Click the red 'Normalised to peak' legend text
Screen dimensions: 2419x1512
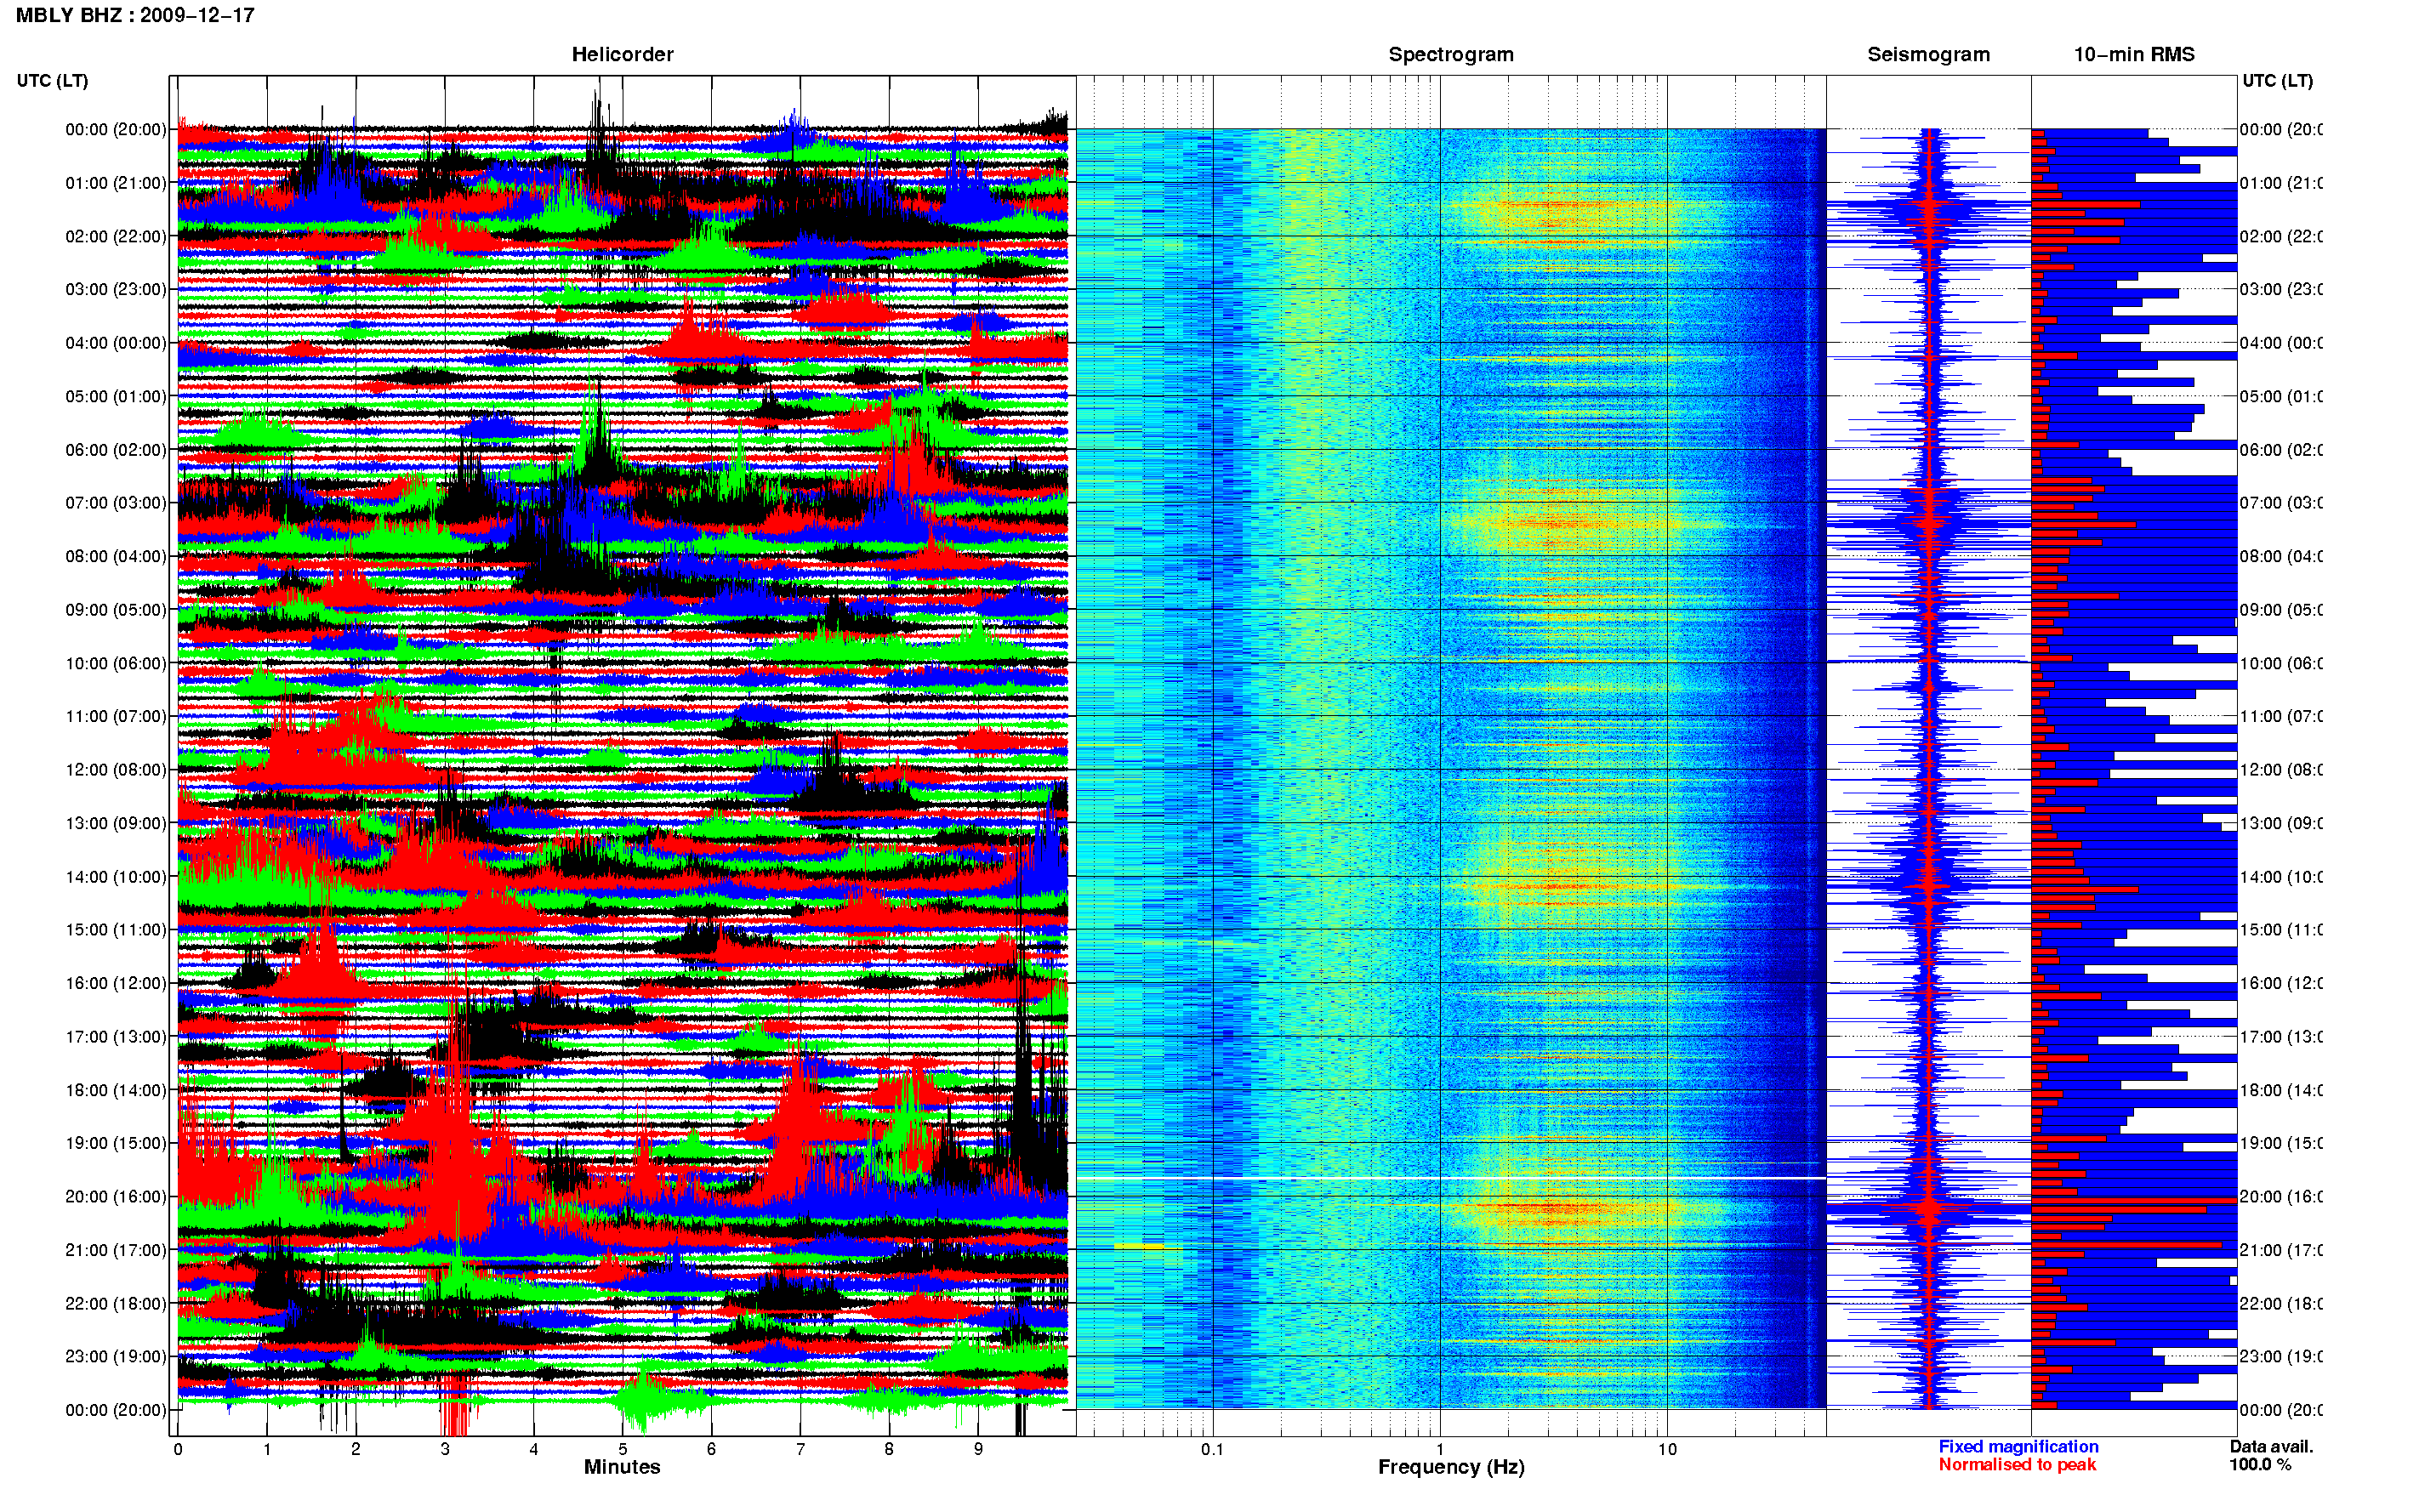tap(2017, 1465)
